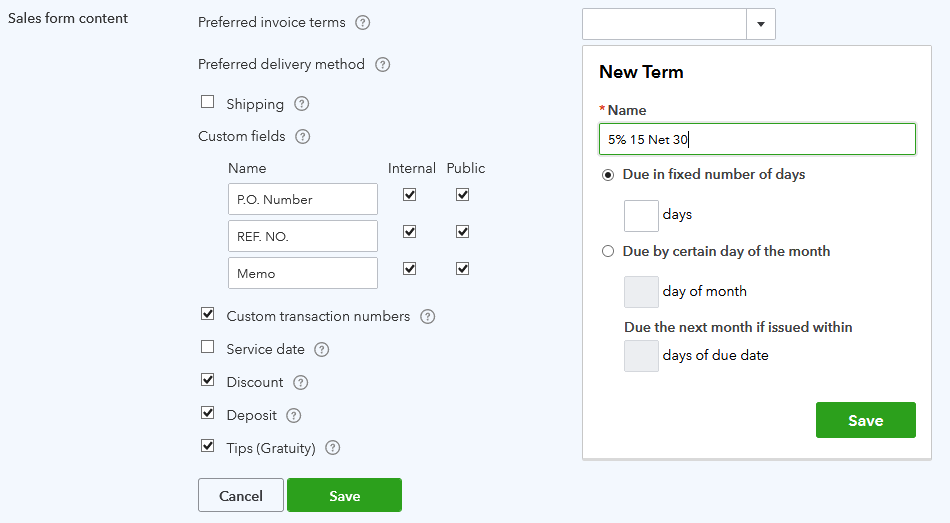Click the P.O. Number custom field box
950x523 pixels.
pos(302,199)
